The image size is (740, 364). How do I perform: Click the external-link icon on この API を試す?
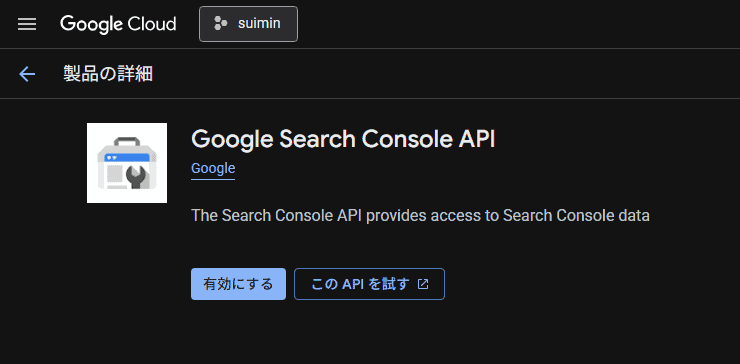click(423, 284)
